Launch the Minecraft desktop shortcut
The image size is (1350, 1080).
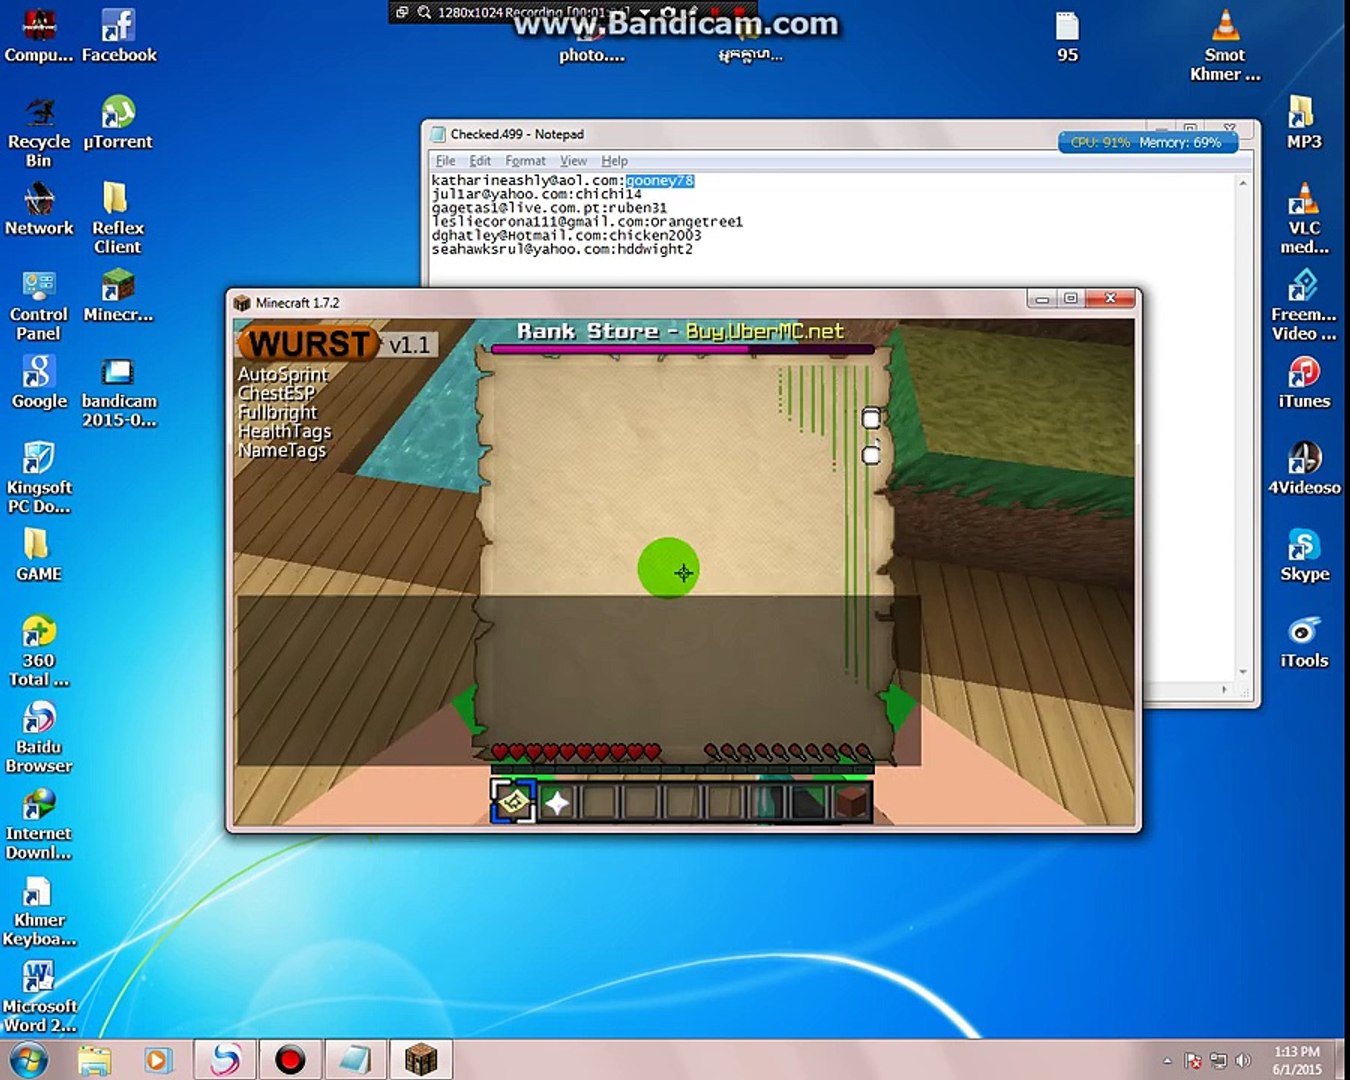tap(118, 296)
